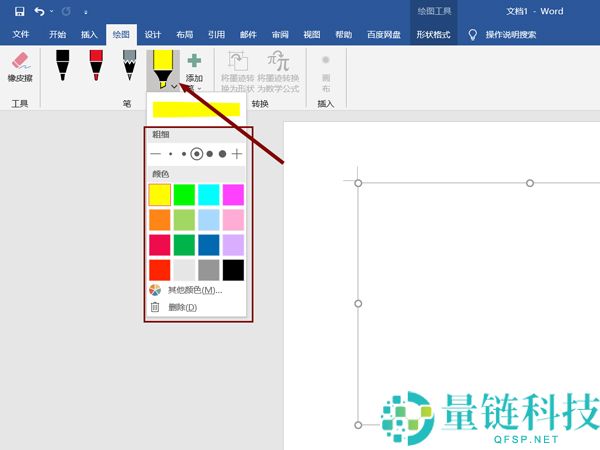Click the undo arrow icon
The image size is (600, 450).
39,12
